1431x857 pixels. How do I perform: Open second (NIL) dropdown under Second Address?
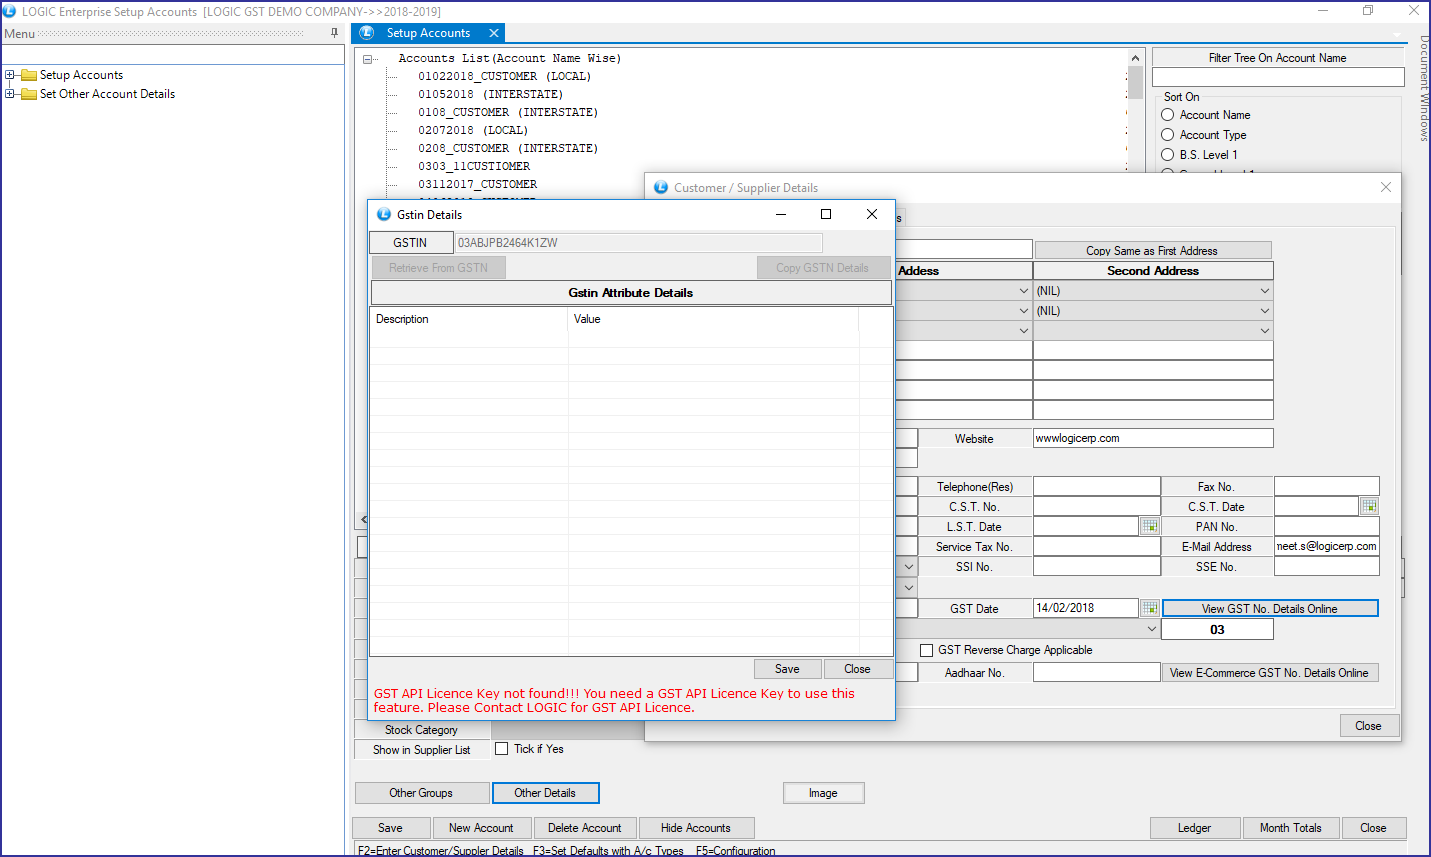point(1264,311)
